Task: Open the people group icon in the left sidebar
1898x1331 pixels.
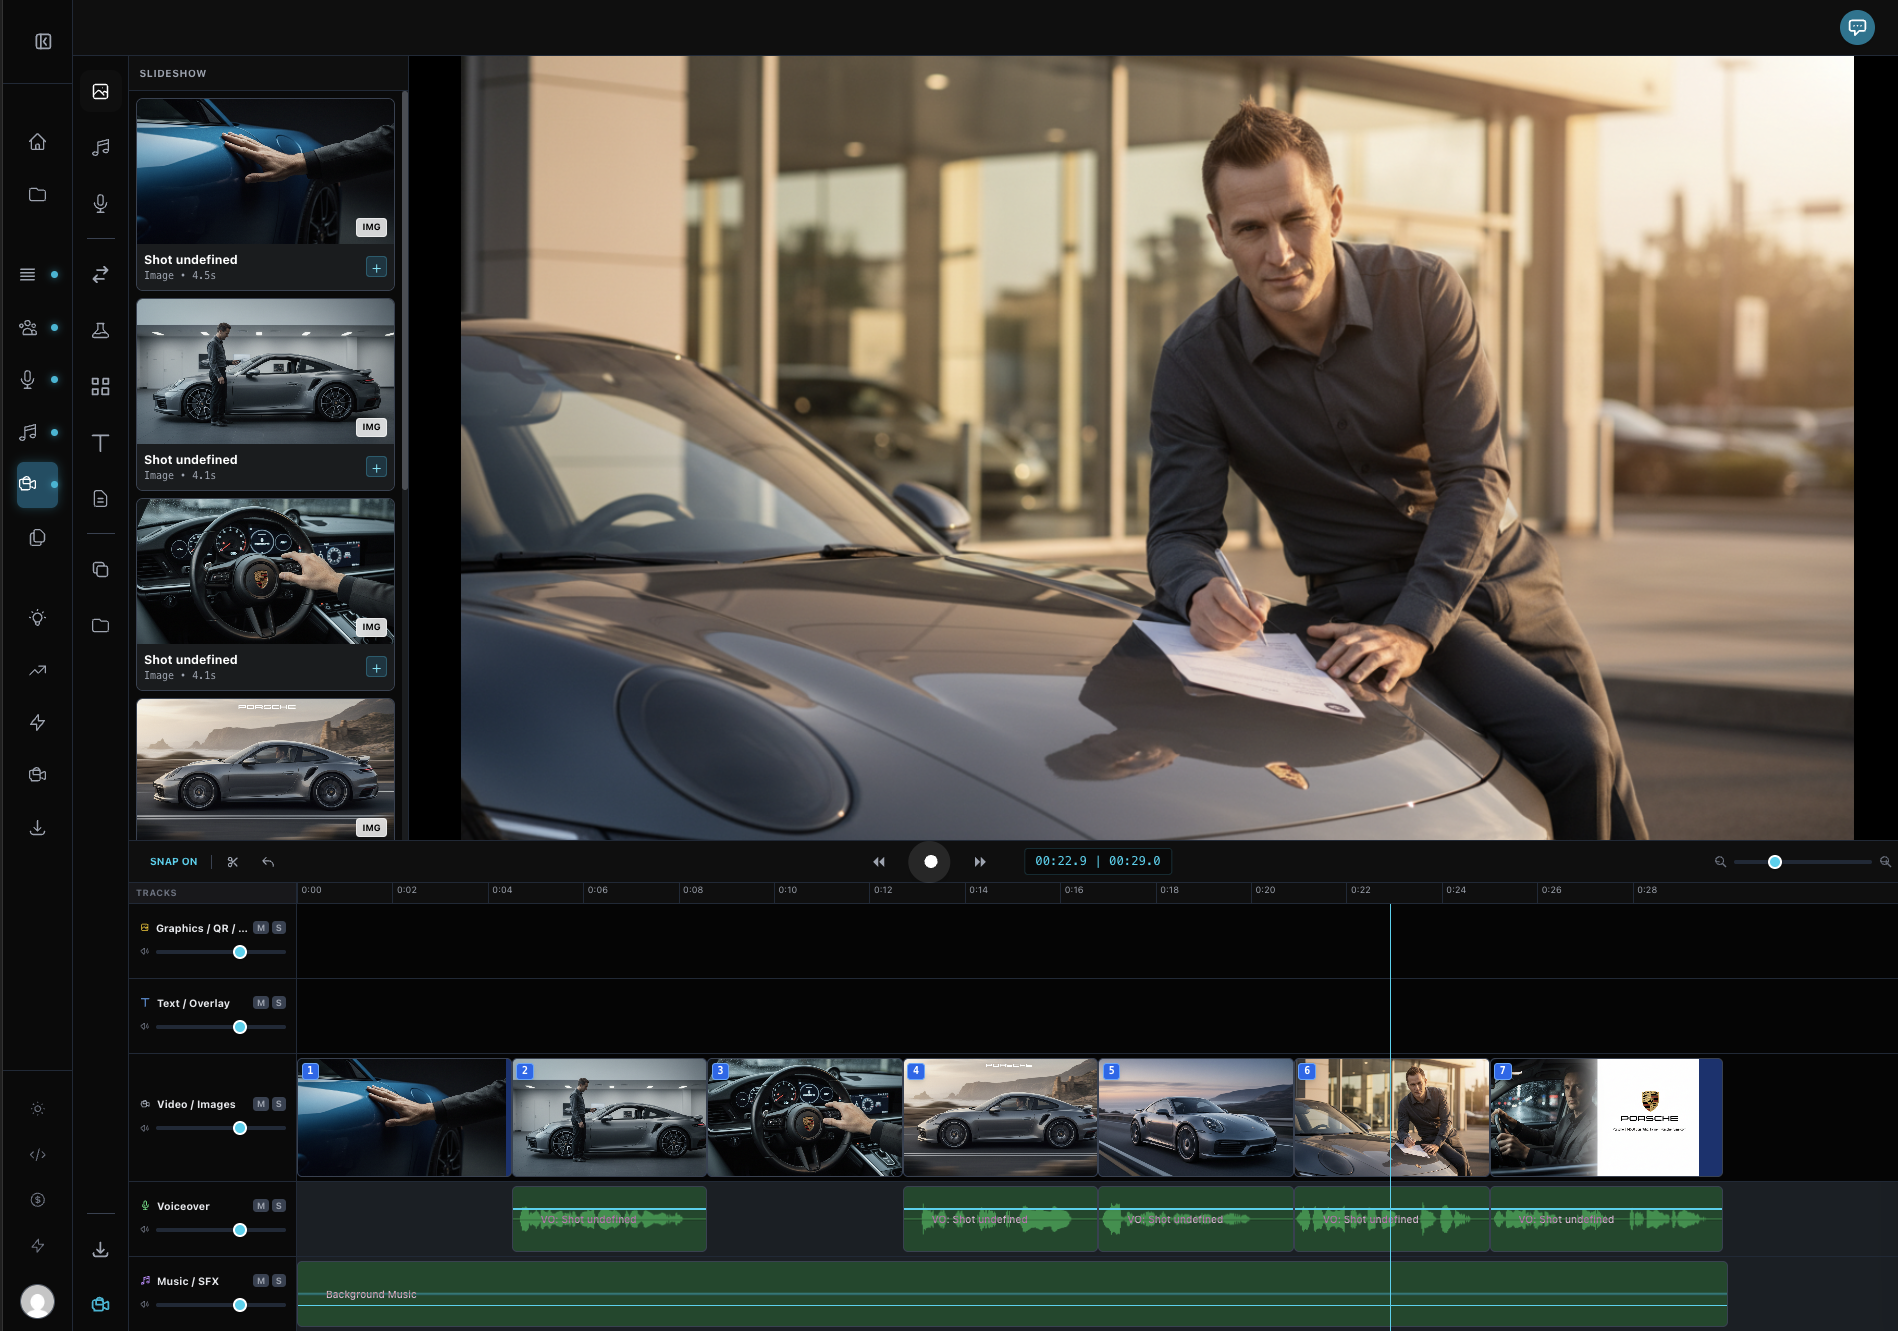Action: pyautogui.click(x=28, y=327)
